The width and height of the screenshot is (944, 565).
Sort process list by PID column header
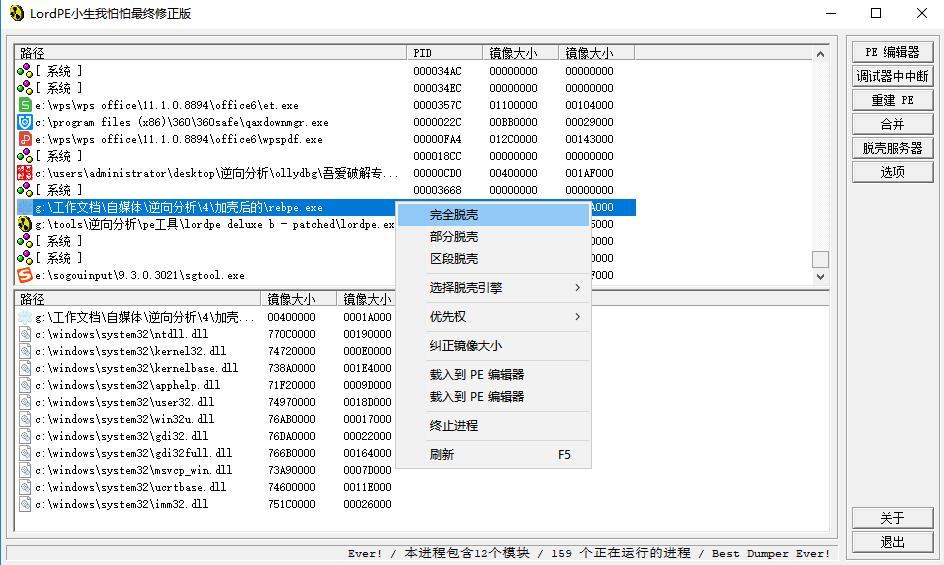tap(444, 53)
